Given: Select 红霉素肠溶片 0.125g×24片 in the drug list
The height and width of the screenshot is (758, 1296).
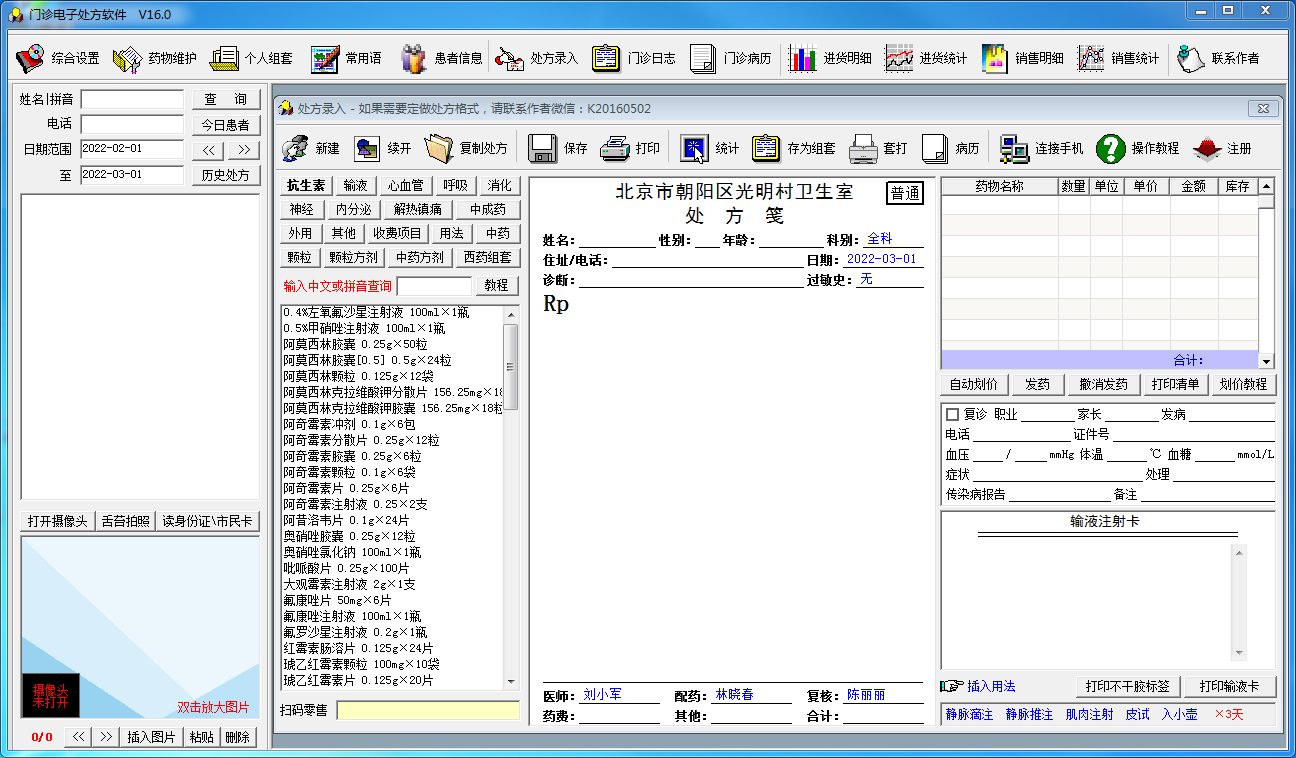Looking at the screenshot, I should click(x=358, y=648).
